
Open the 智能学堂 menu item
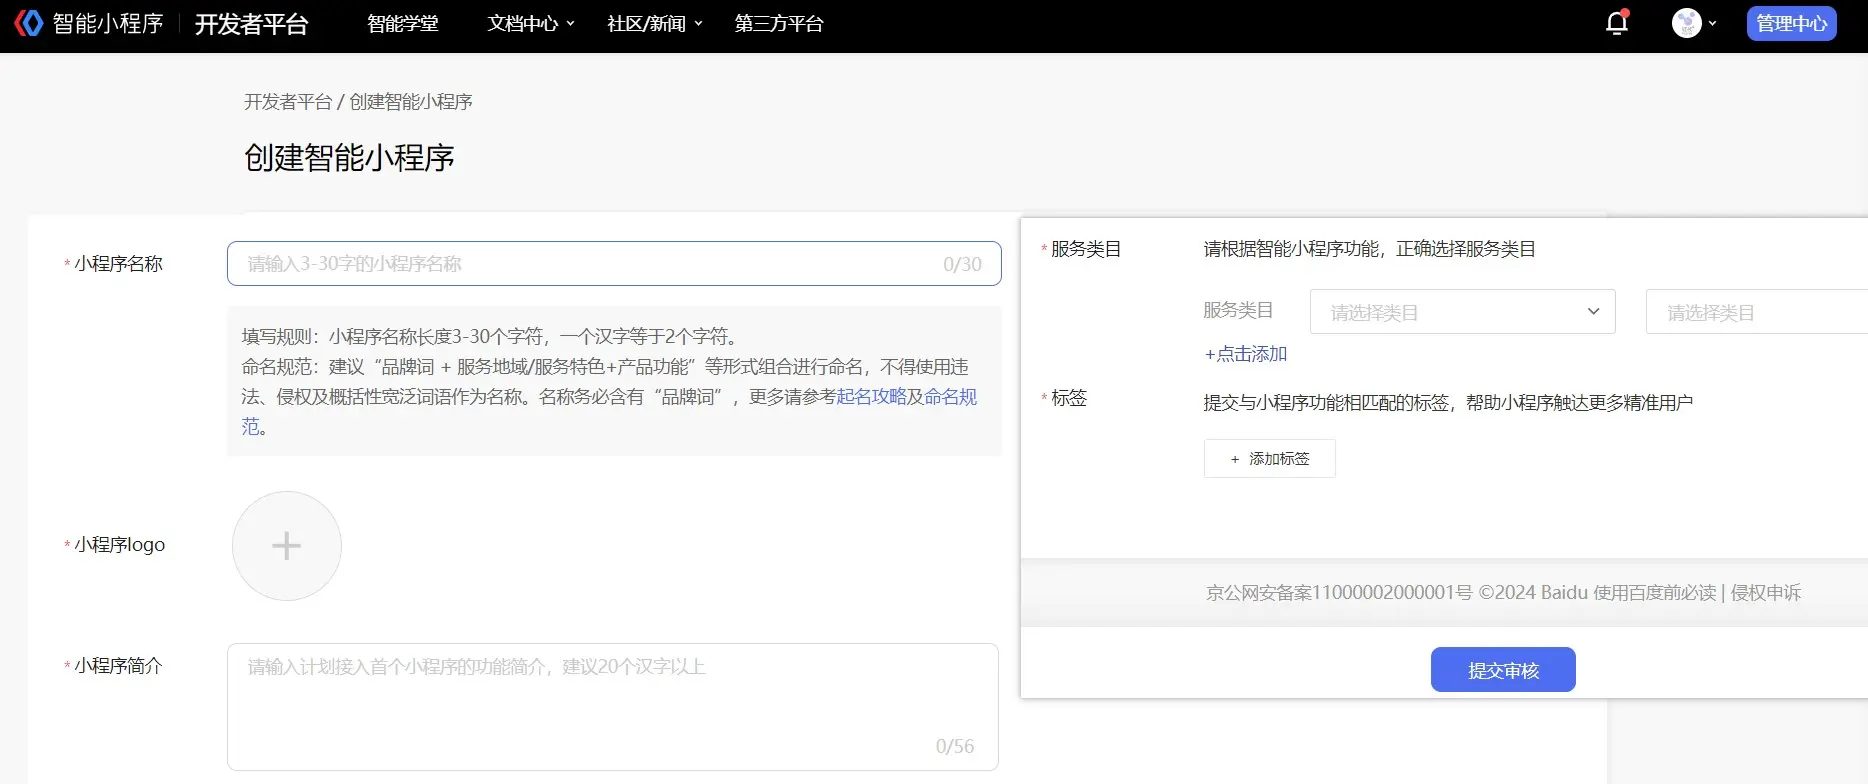pyautogui.click(x=403, y=24)
